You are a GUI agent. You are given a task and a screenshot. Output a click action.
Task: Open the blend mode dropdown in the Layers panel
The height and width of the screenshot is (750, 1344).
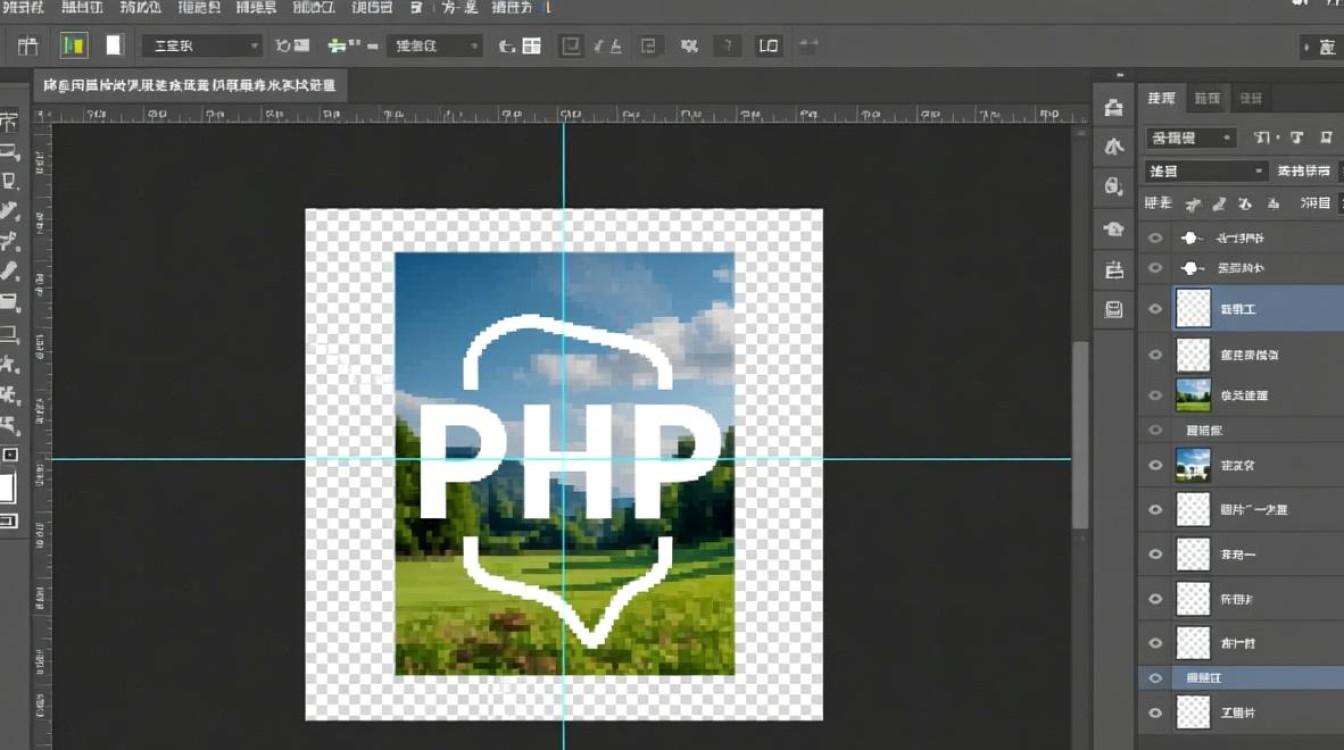click(x=1205, y=171)
